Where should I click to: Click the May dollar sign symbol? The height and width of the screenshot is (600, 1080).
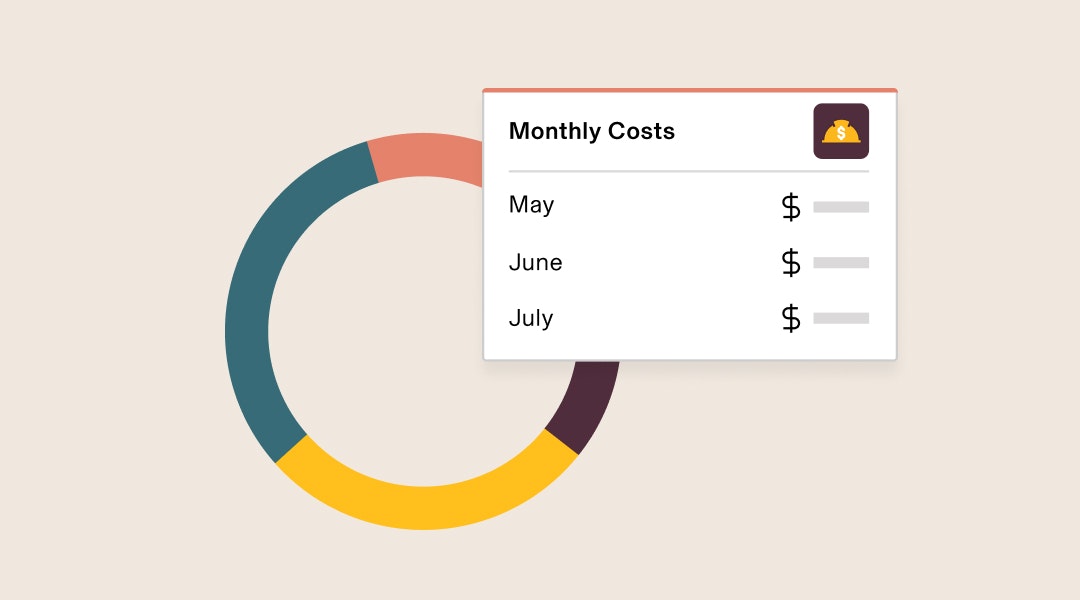tap(791, 207)
